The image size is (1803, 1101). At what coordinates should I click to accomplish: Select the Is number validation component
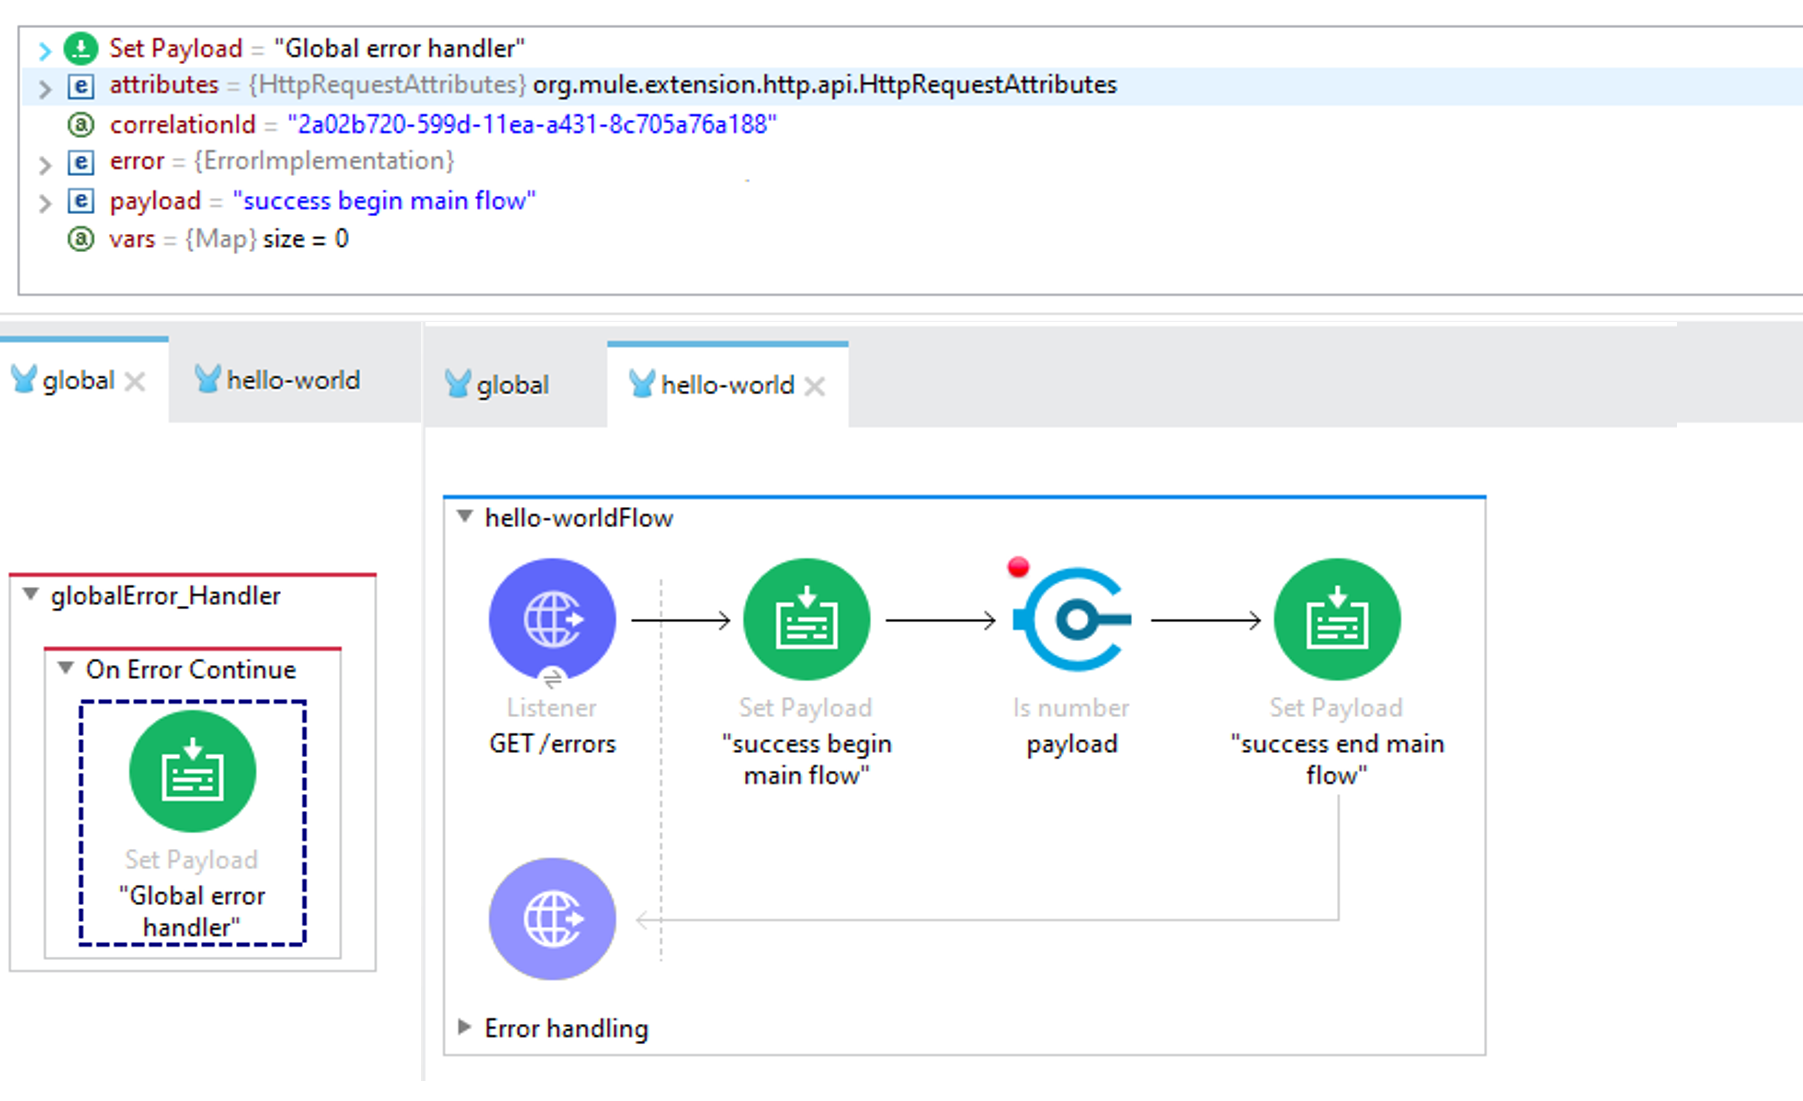tap(1072, 619)
